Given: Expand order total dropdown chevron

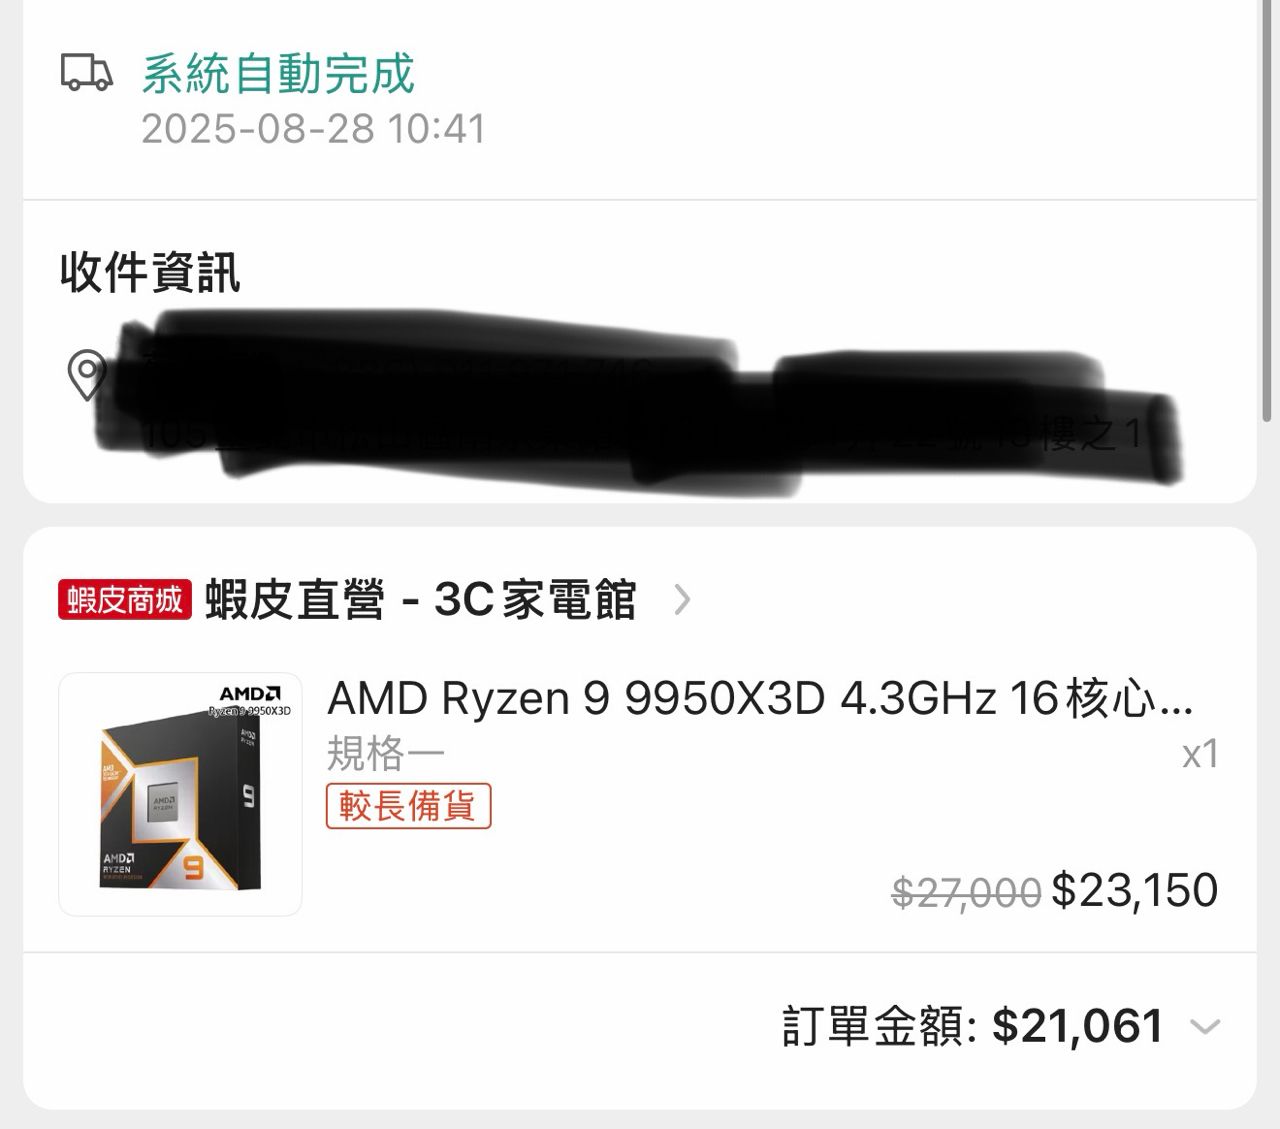Looking at the screenshot, I should [1205, 1027].
